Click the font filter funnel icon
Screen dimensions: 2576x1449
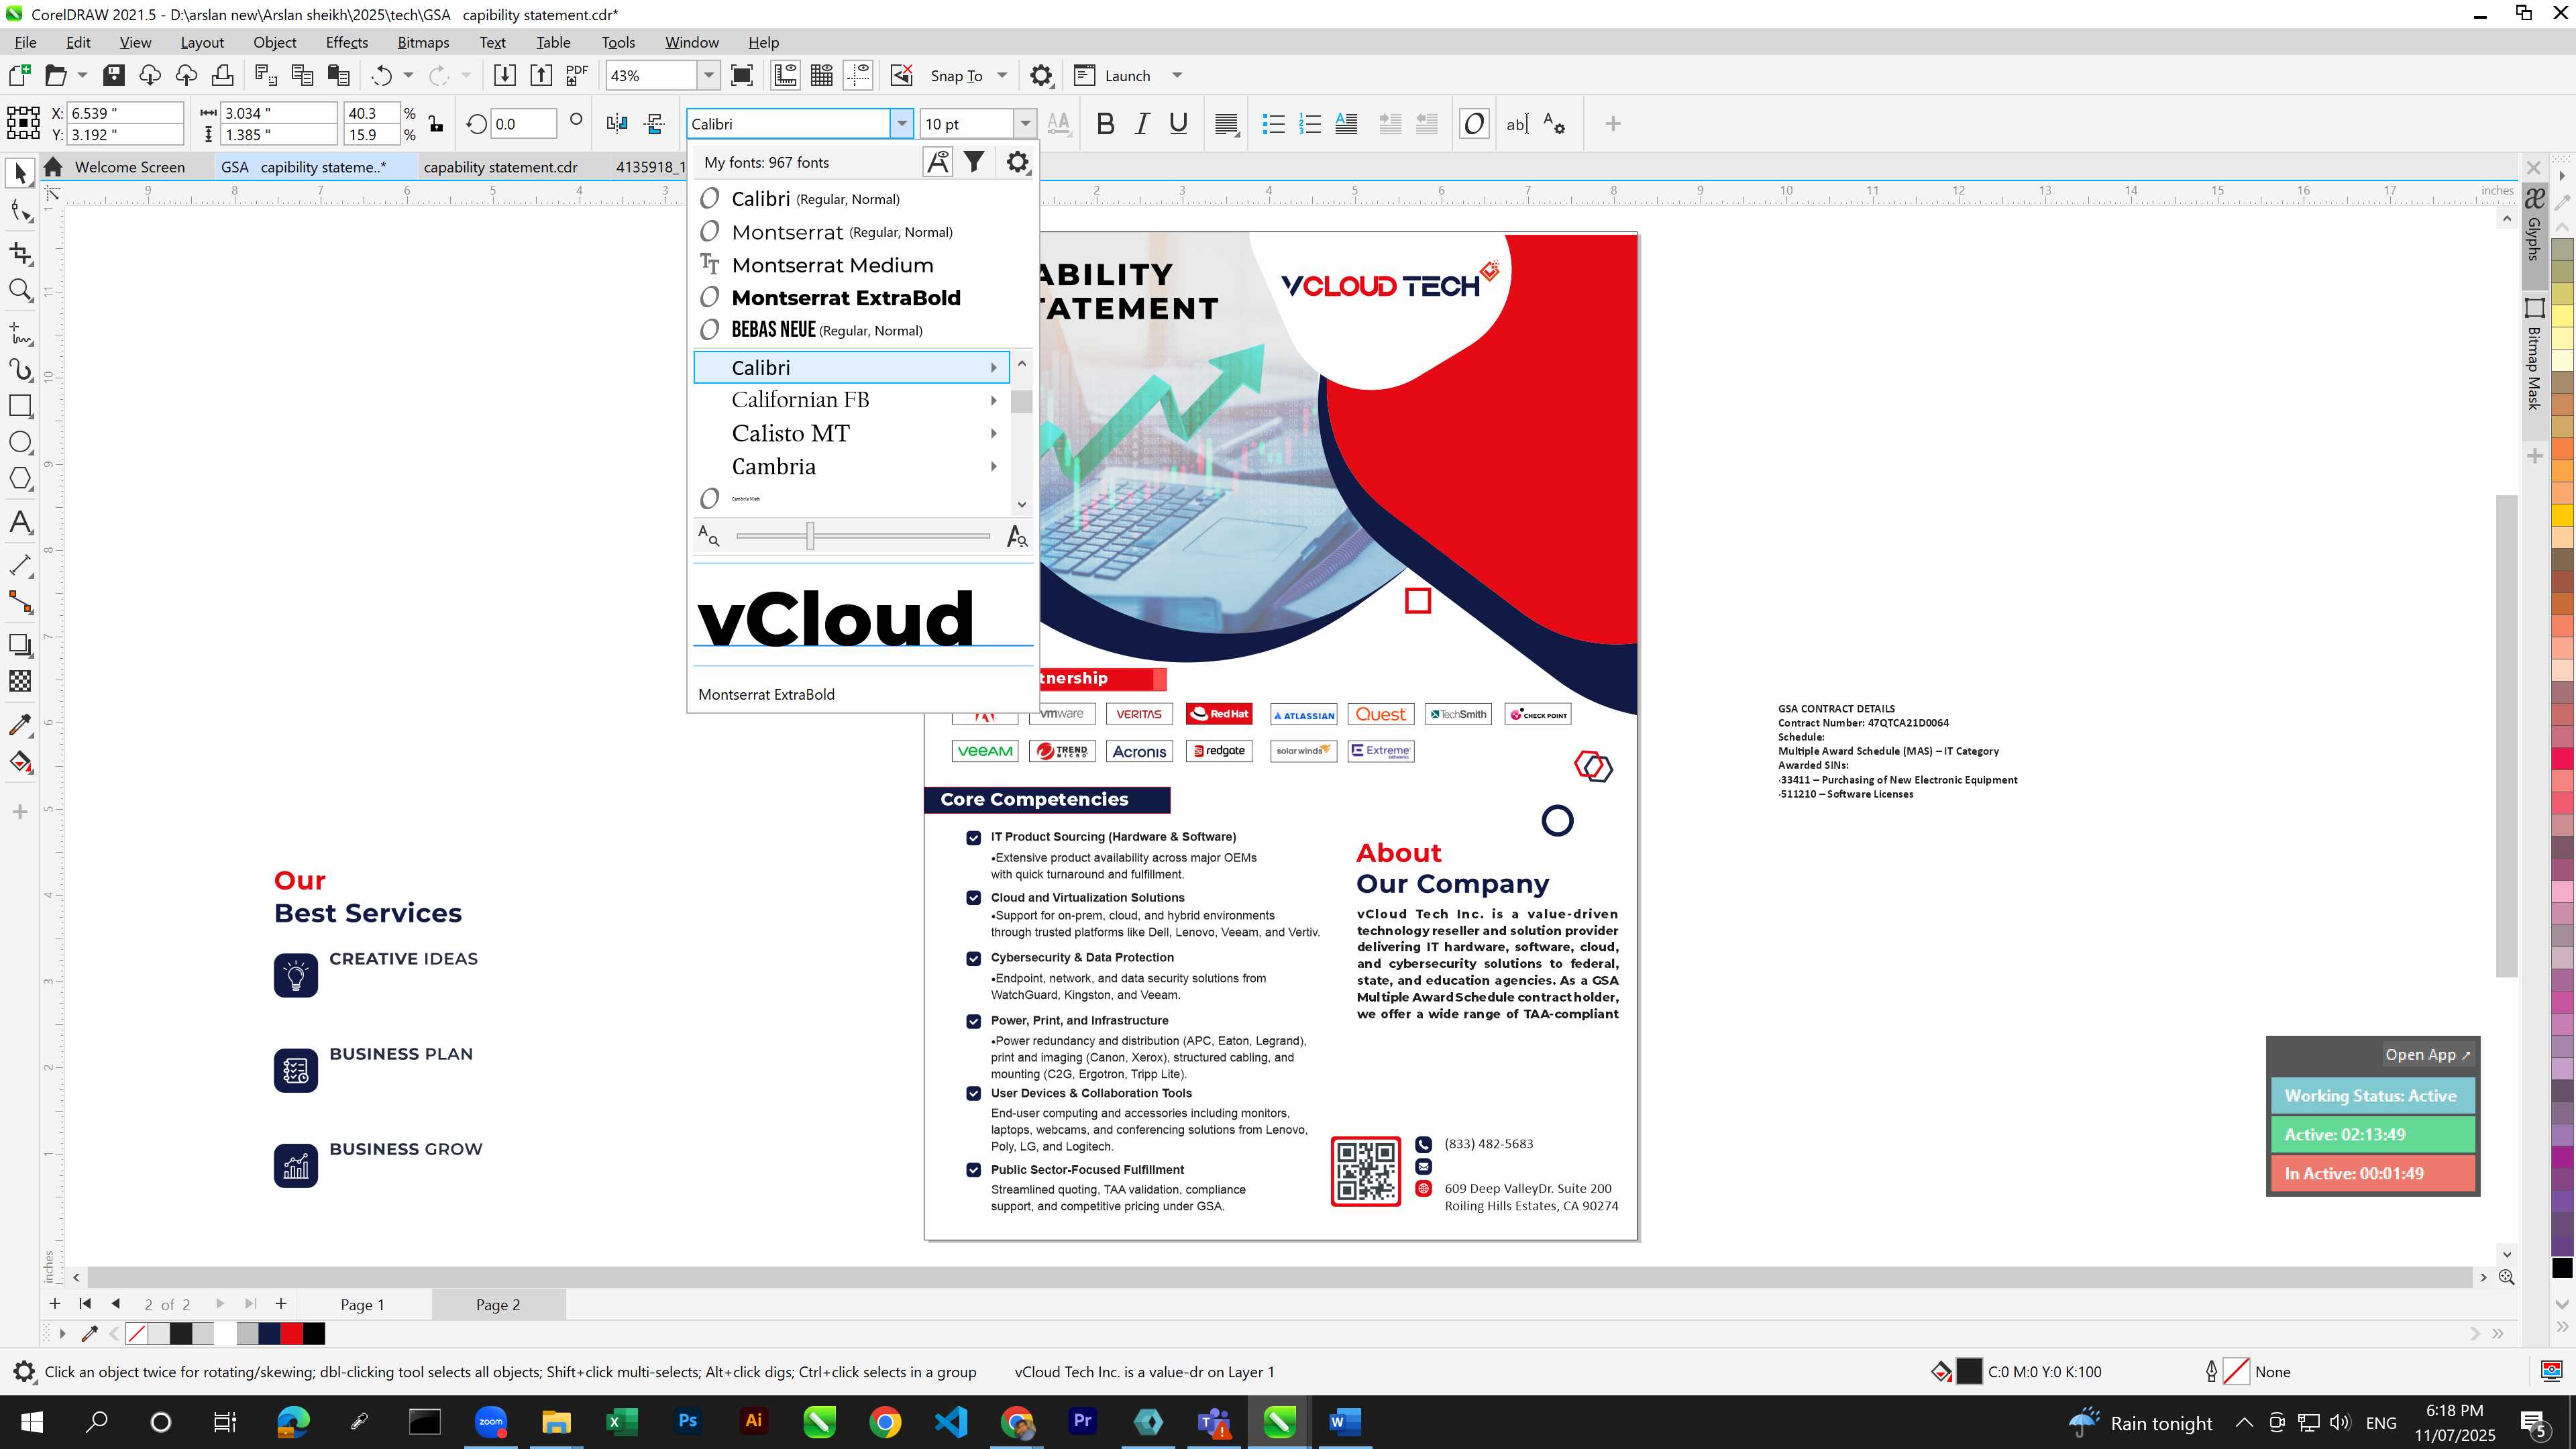tap(974, 162)
